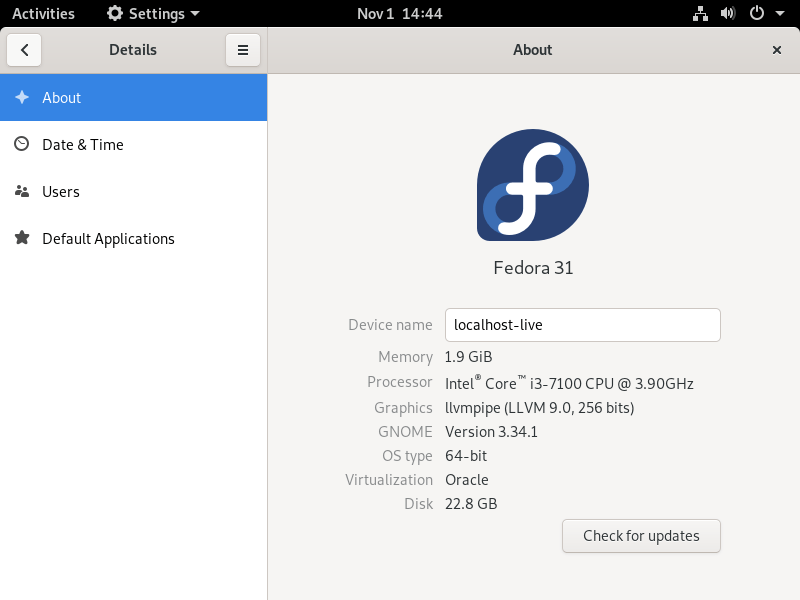The height and width of the screenshot is (600, 800).
Task: Click the Default Applications star icon
Action: click(x=22, y=238)
